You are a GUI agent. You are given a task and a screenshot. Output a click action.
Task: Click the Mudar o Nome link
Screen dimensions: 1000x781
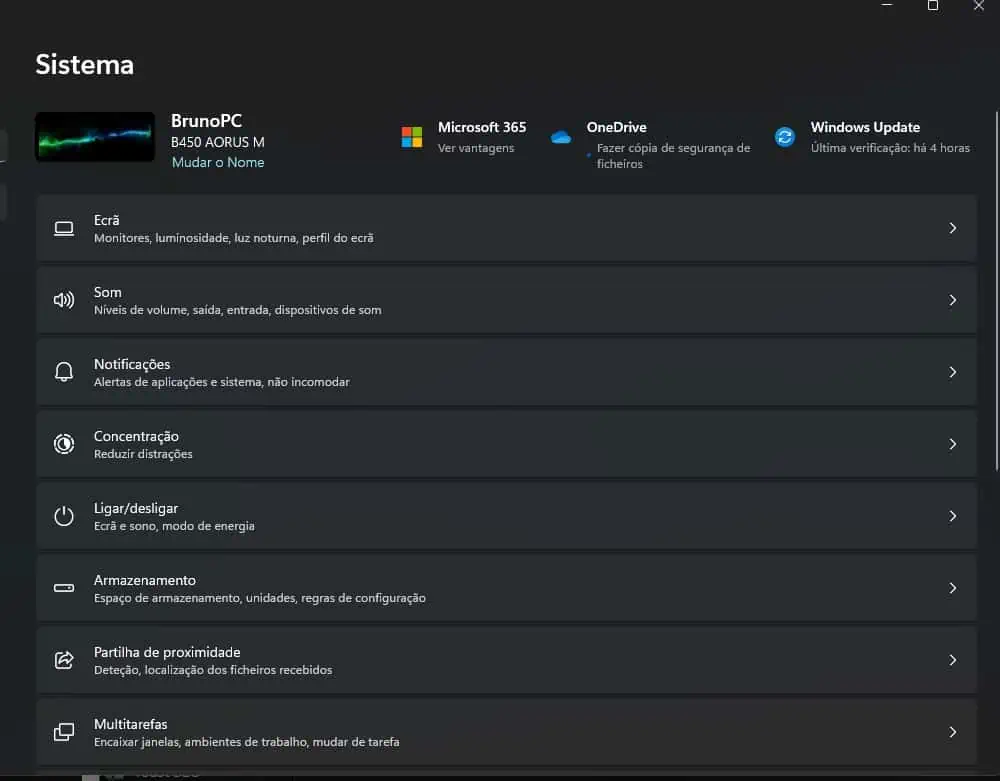[218, 162]
